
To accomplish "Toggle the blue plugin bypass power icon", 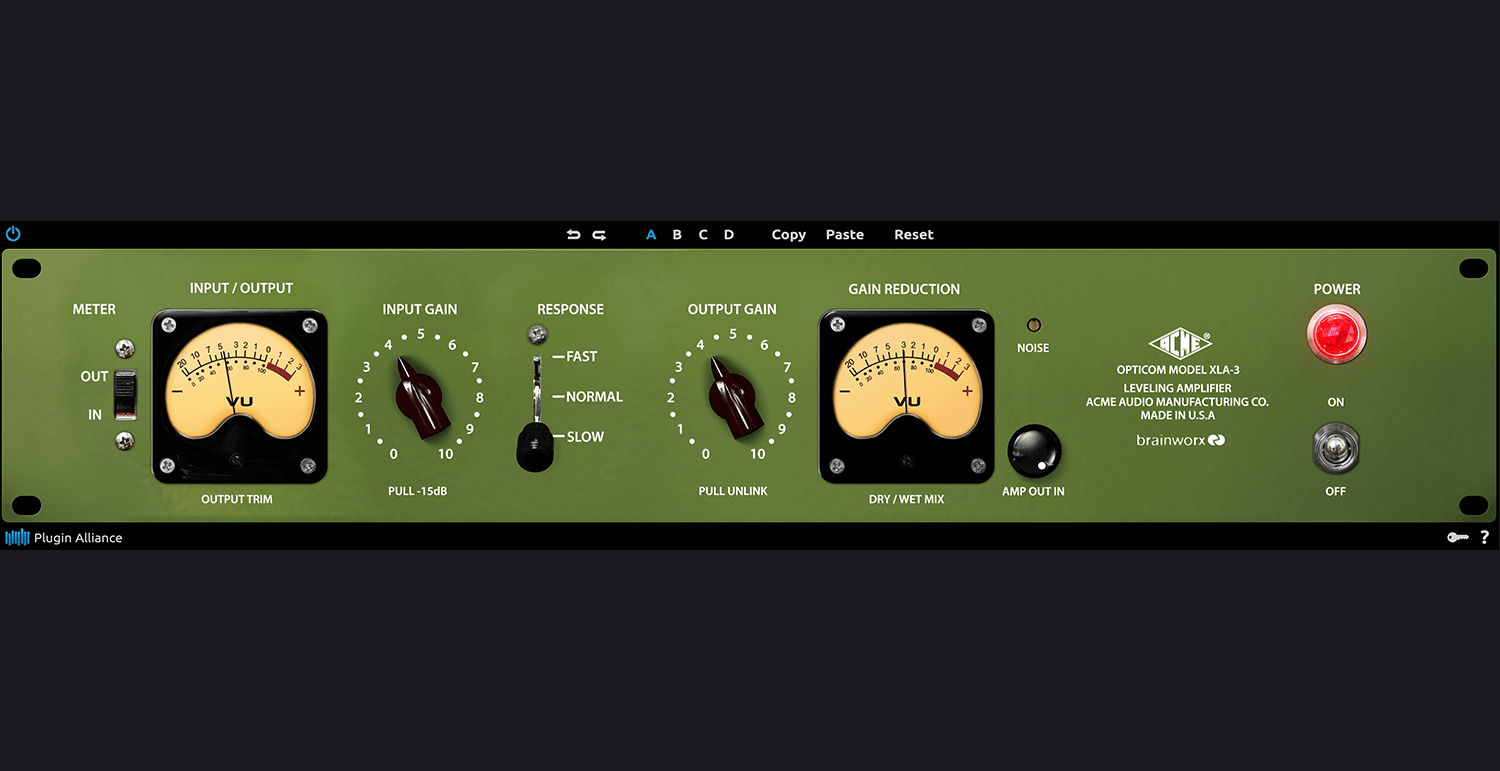I will point(13,234).
